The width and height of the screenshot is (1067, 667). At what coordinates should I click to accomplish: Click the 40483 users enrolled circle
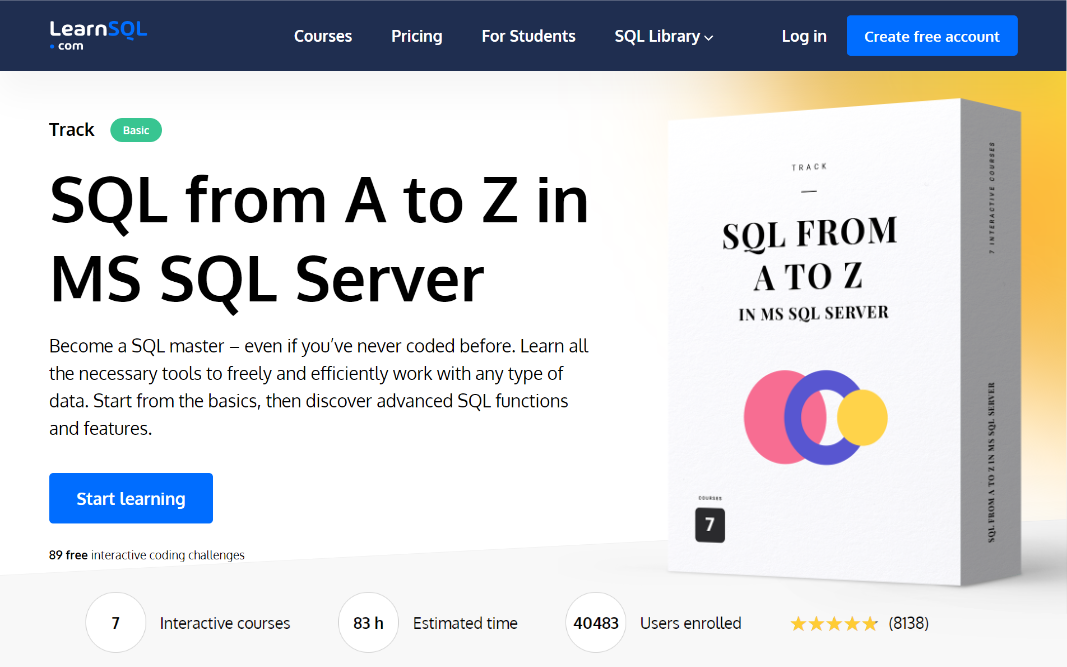pyautogui.click(x=595, y=623)
